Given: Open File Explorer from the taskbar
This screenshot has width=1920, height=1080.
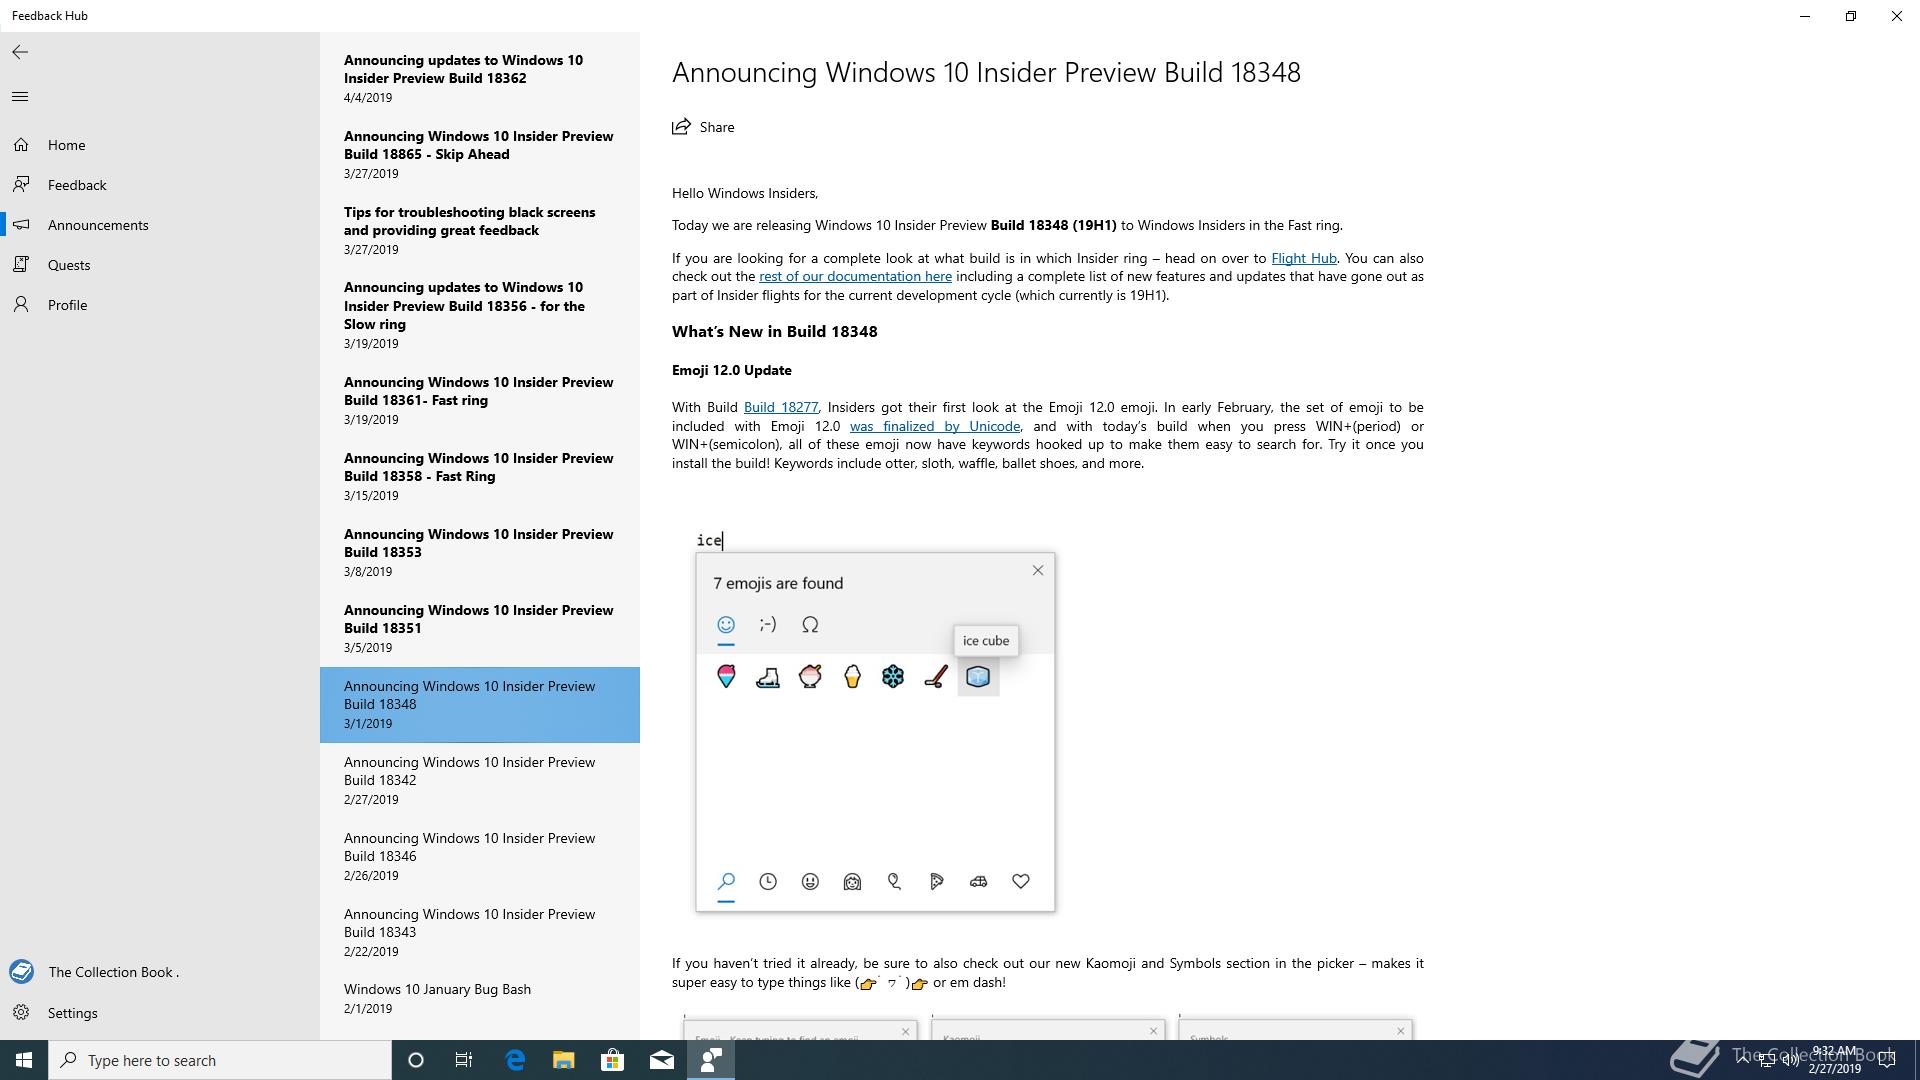Looking at the screenshot, I should 564,1060.
